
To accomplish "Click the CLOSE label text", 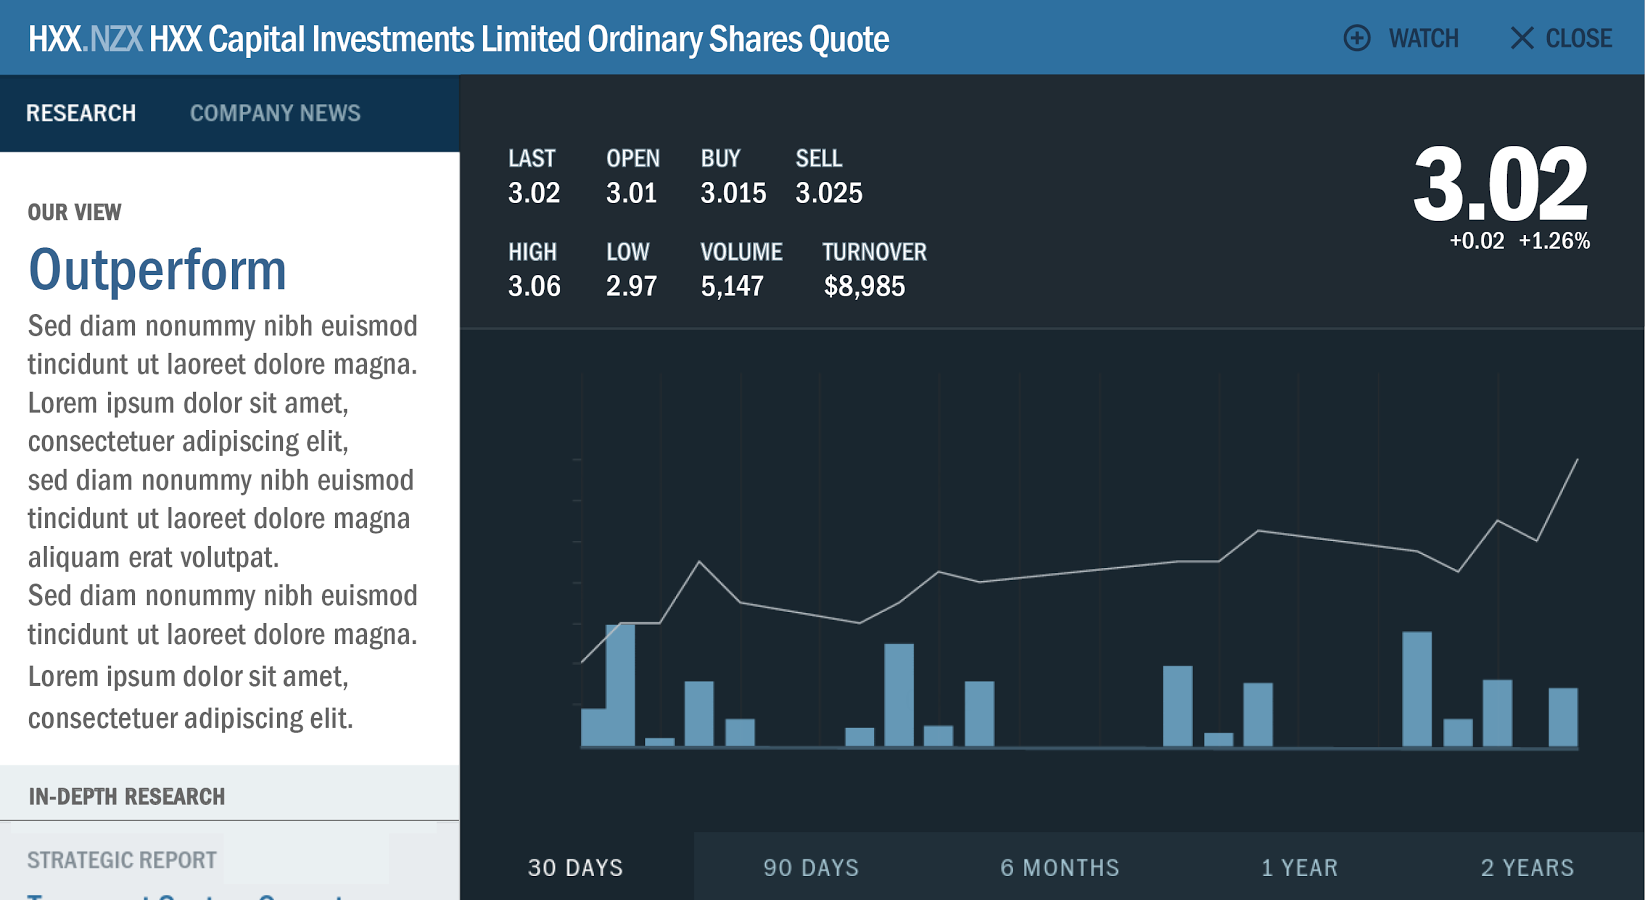I will 1579,38.
